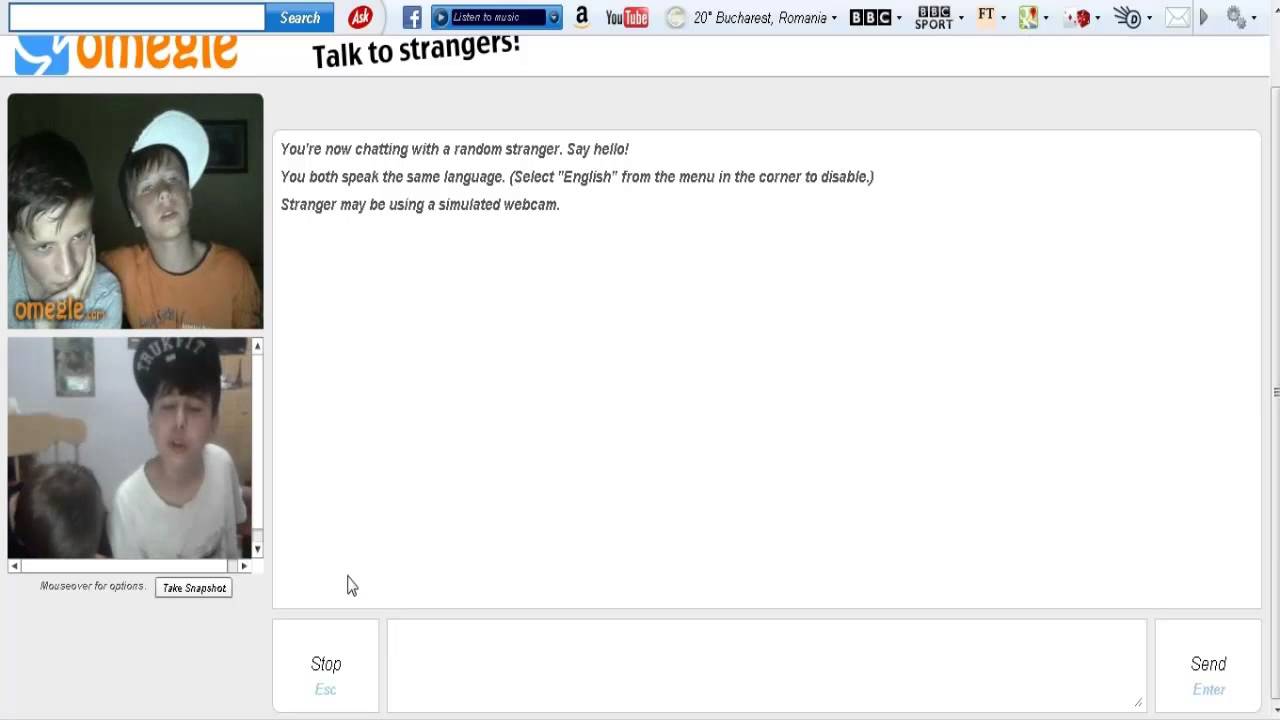1280x720 pixels.
Task: Click the Ask toolbar logo icon
Action: 360,17
